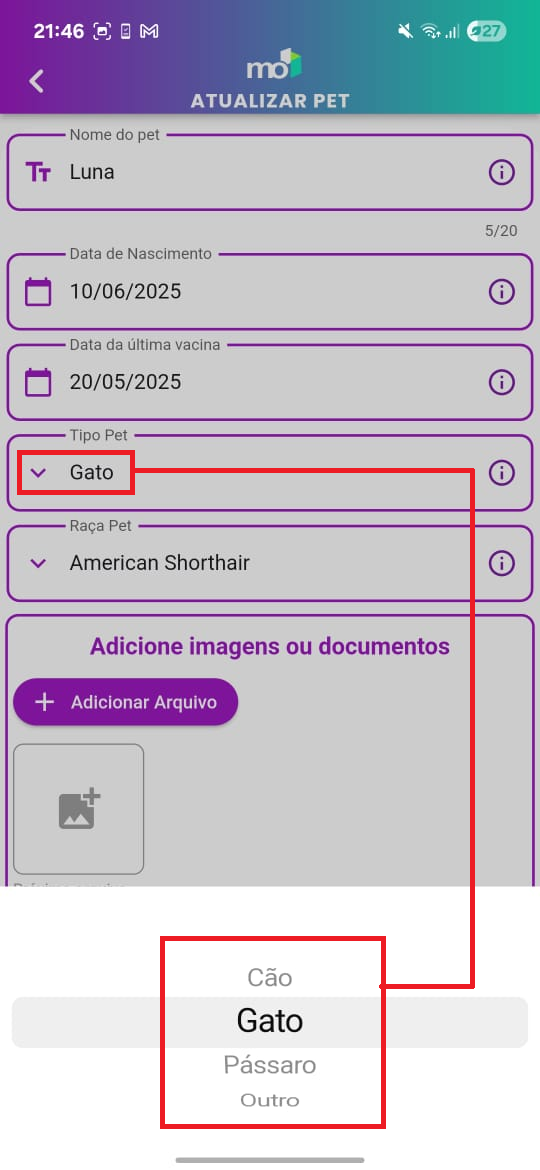Open info for Data de Nascimento field
This screenshot has height=1170, width=540.
point(501,291)
